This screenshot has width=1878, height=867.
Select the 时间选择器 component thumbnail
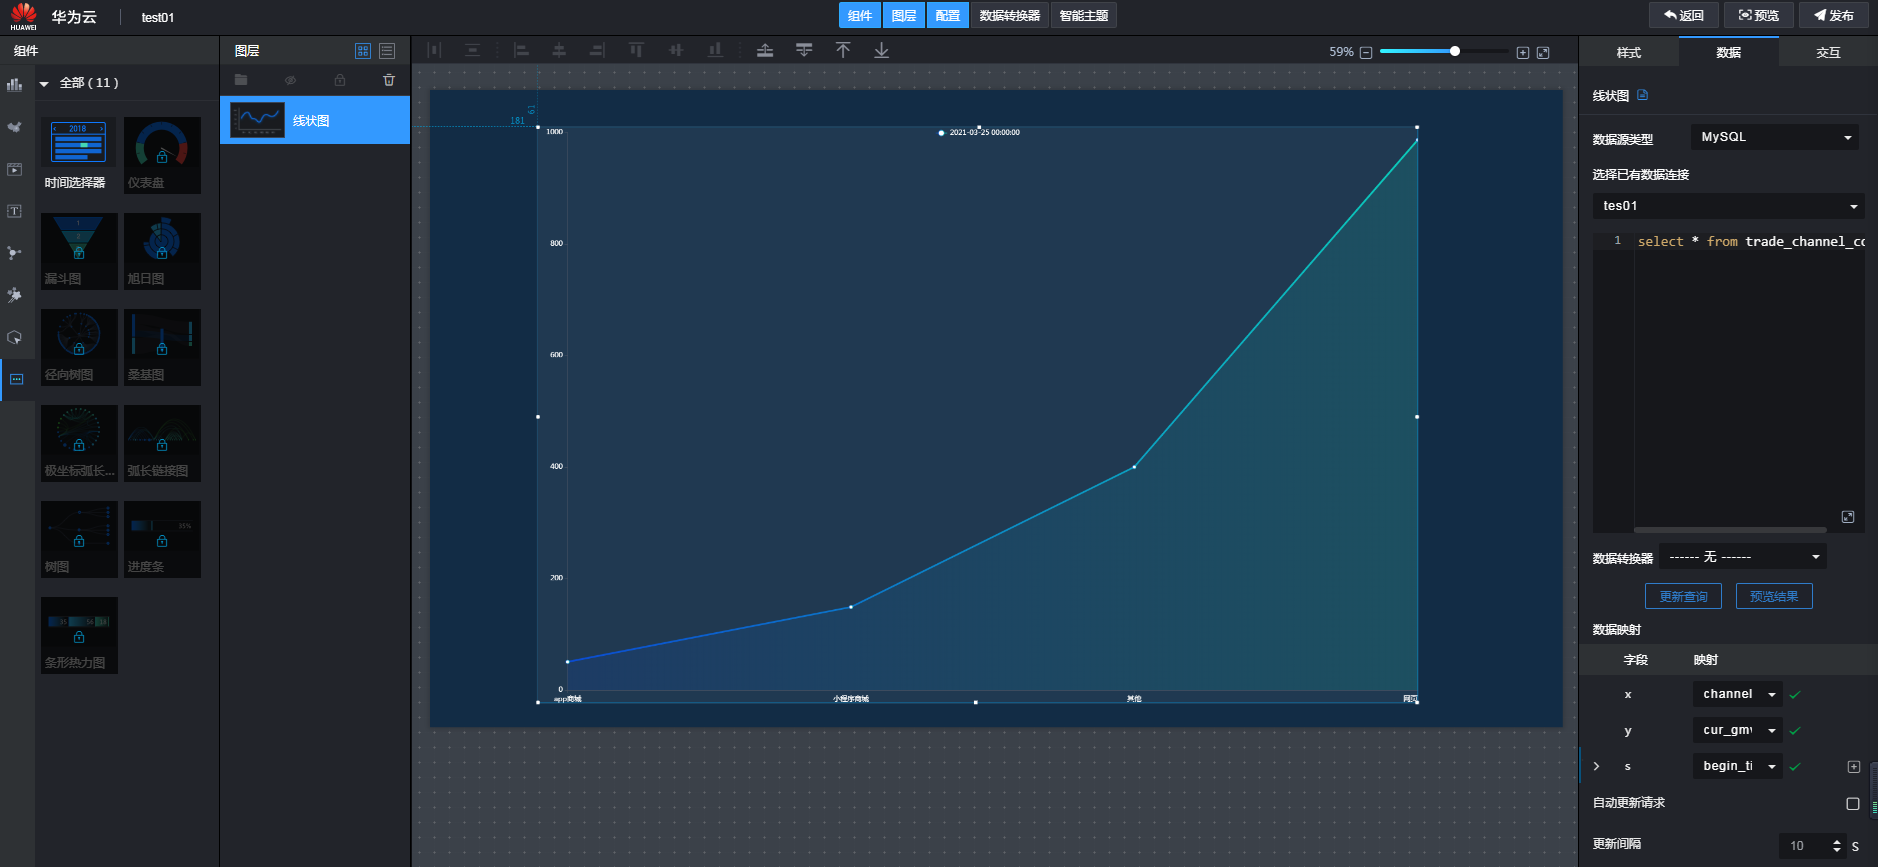(79, 155)
